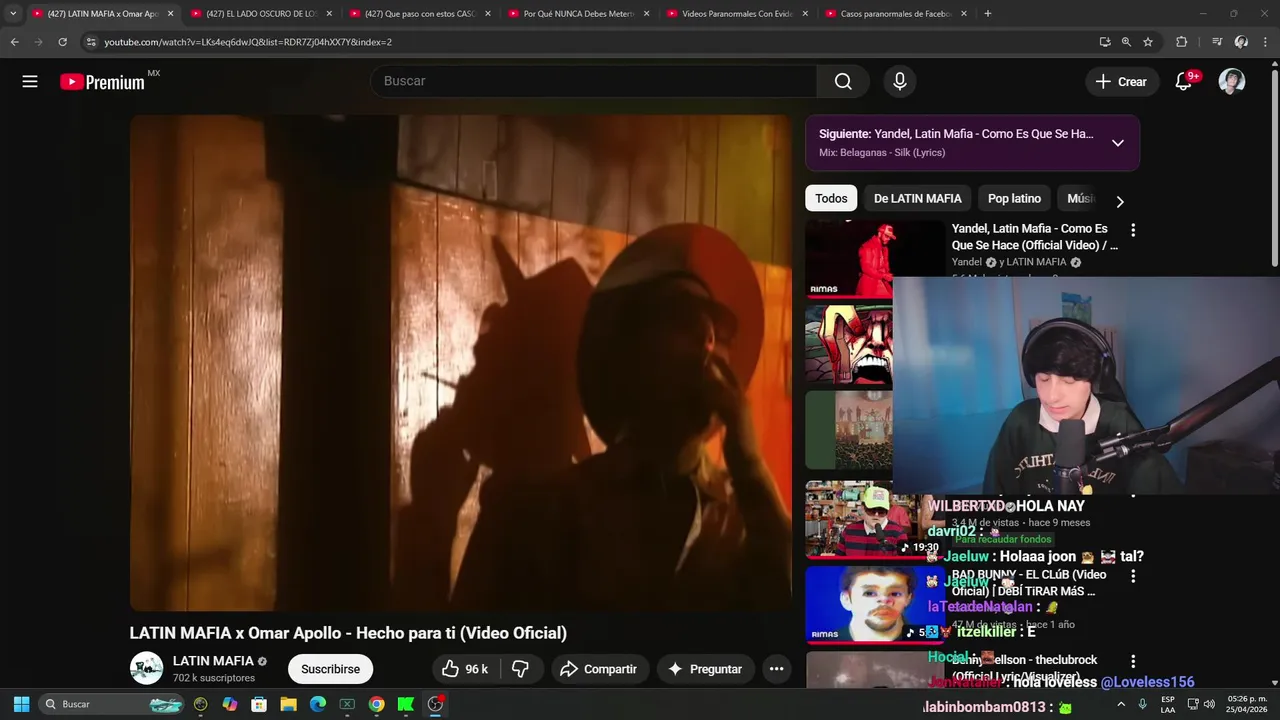Click the Compartir share button
Screen dimensions: 1280x720
(x=598, y=669)
